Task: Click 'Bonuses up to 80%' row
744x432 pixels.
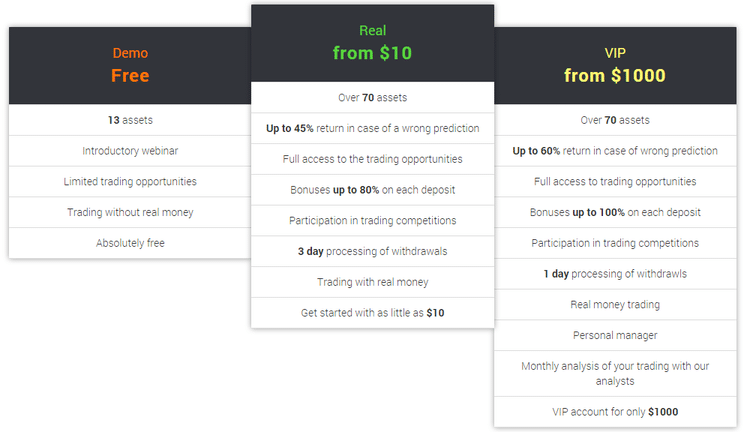Action: 372,190
